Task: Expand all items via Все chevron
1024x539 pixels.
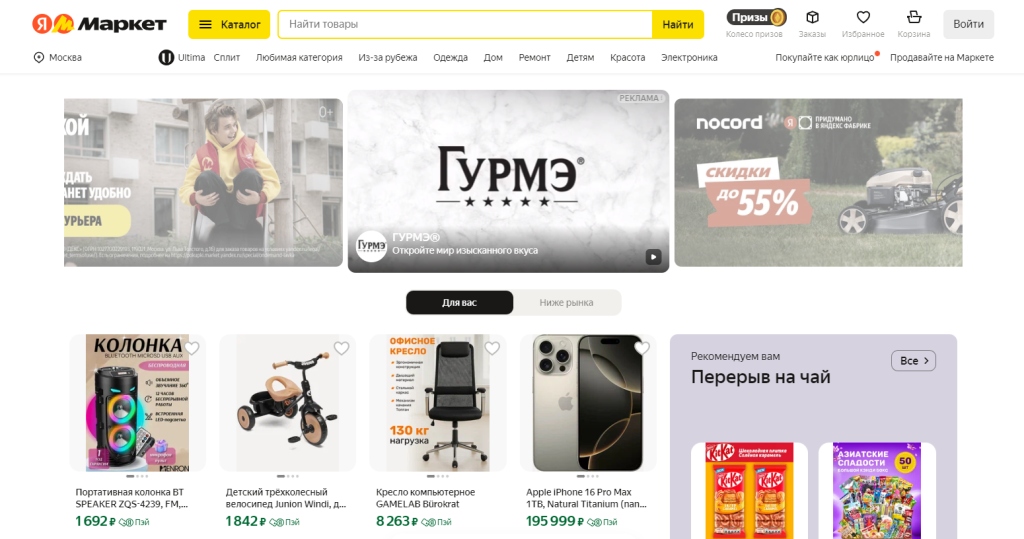Action: 913,361
